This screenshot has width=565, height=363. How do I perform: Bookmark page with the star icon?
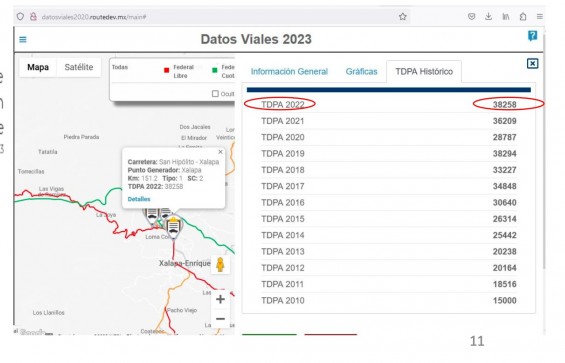tap(402, 17)
